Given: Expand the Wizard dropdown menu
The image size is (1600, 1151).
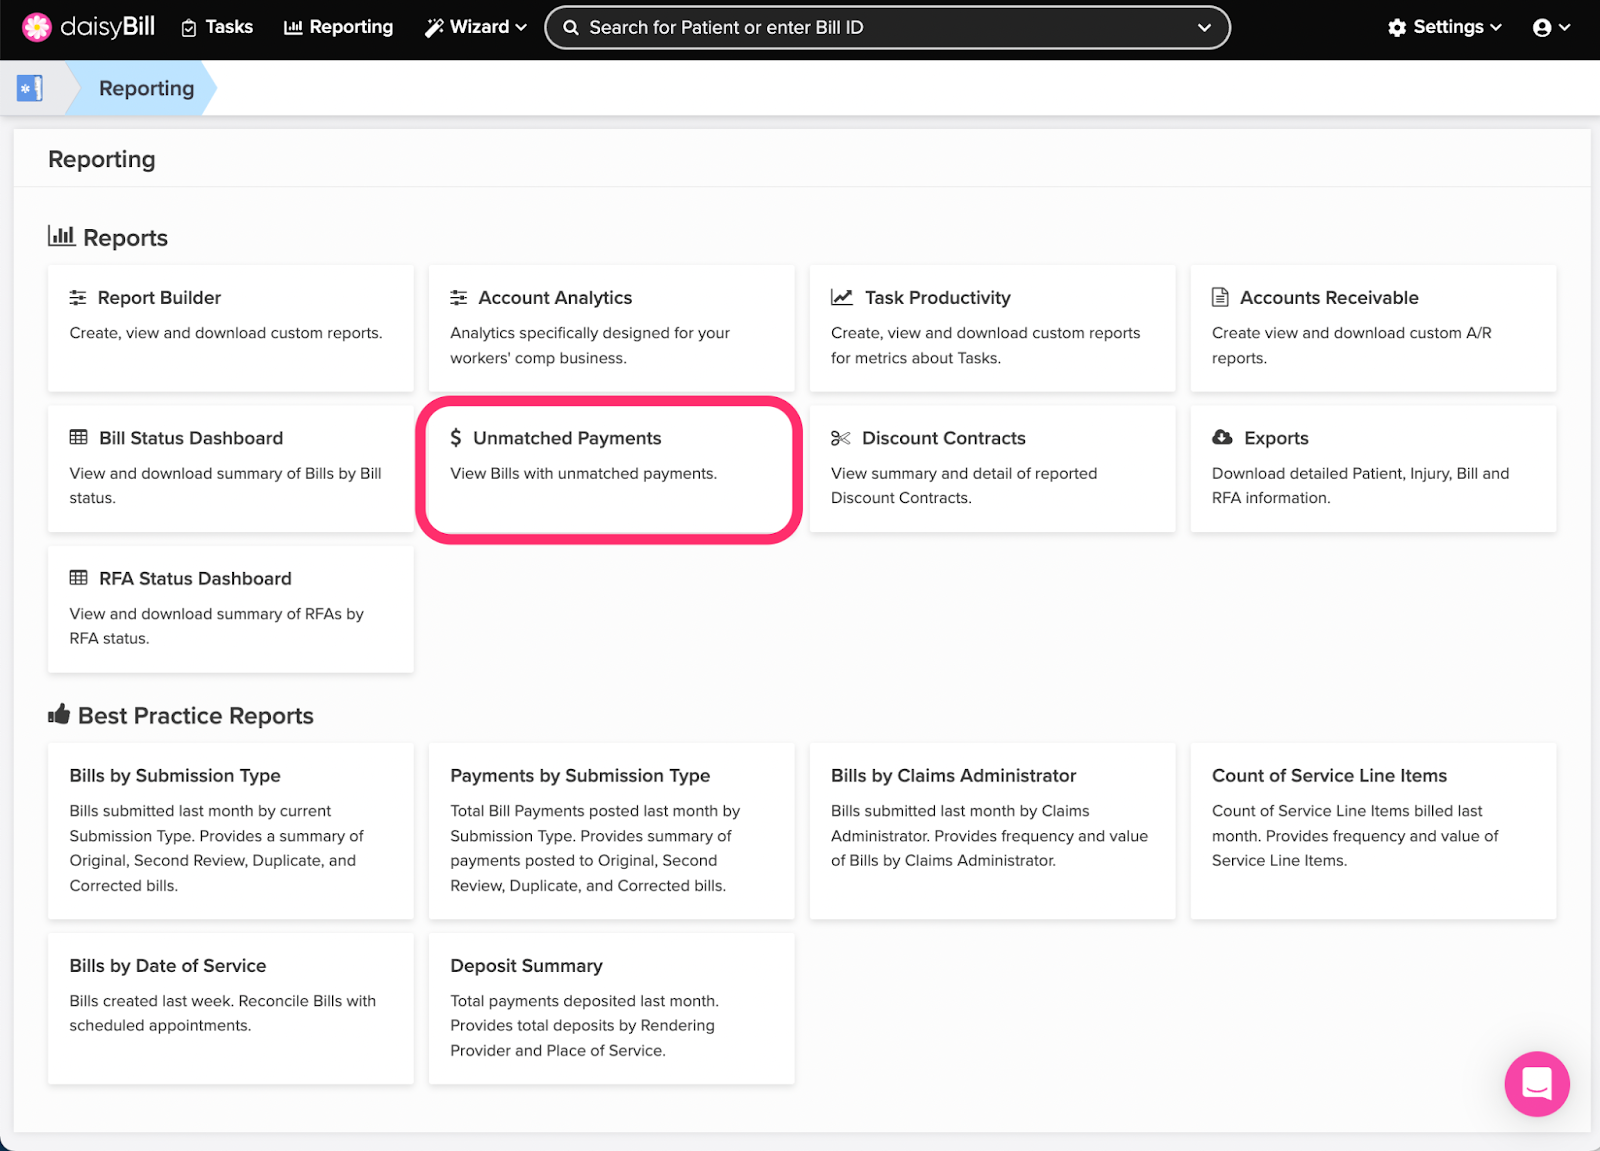Looking at the screenshot, I should click(x=476, y=27).
